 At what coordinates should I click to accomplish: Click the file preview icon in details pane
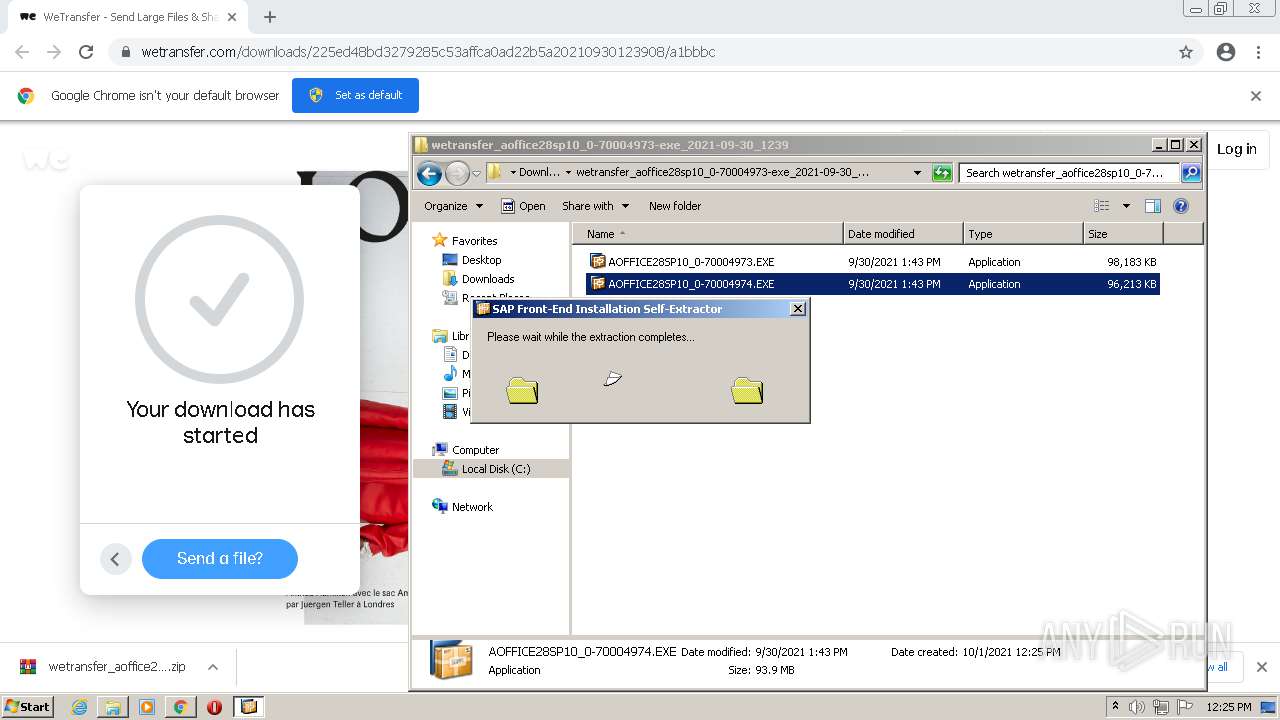[x=451, y=660]
